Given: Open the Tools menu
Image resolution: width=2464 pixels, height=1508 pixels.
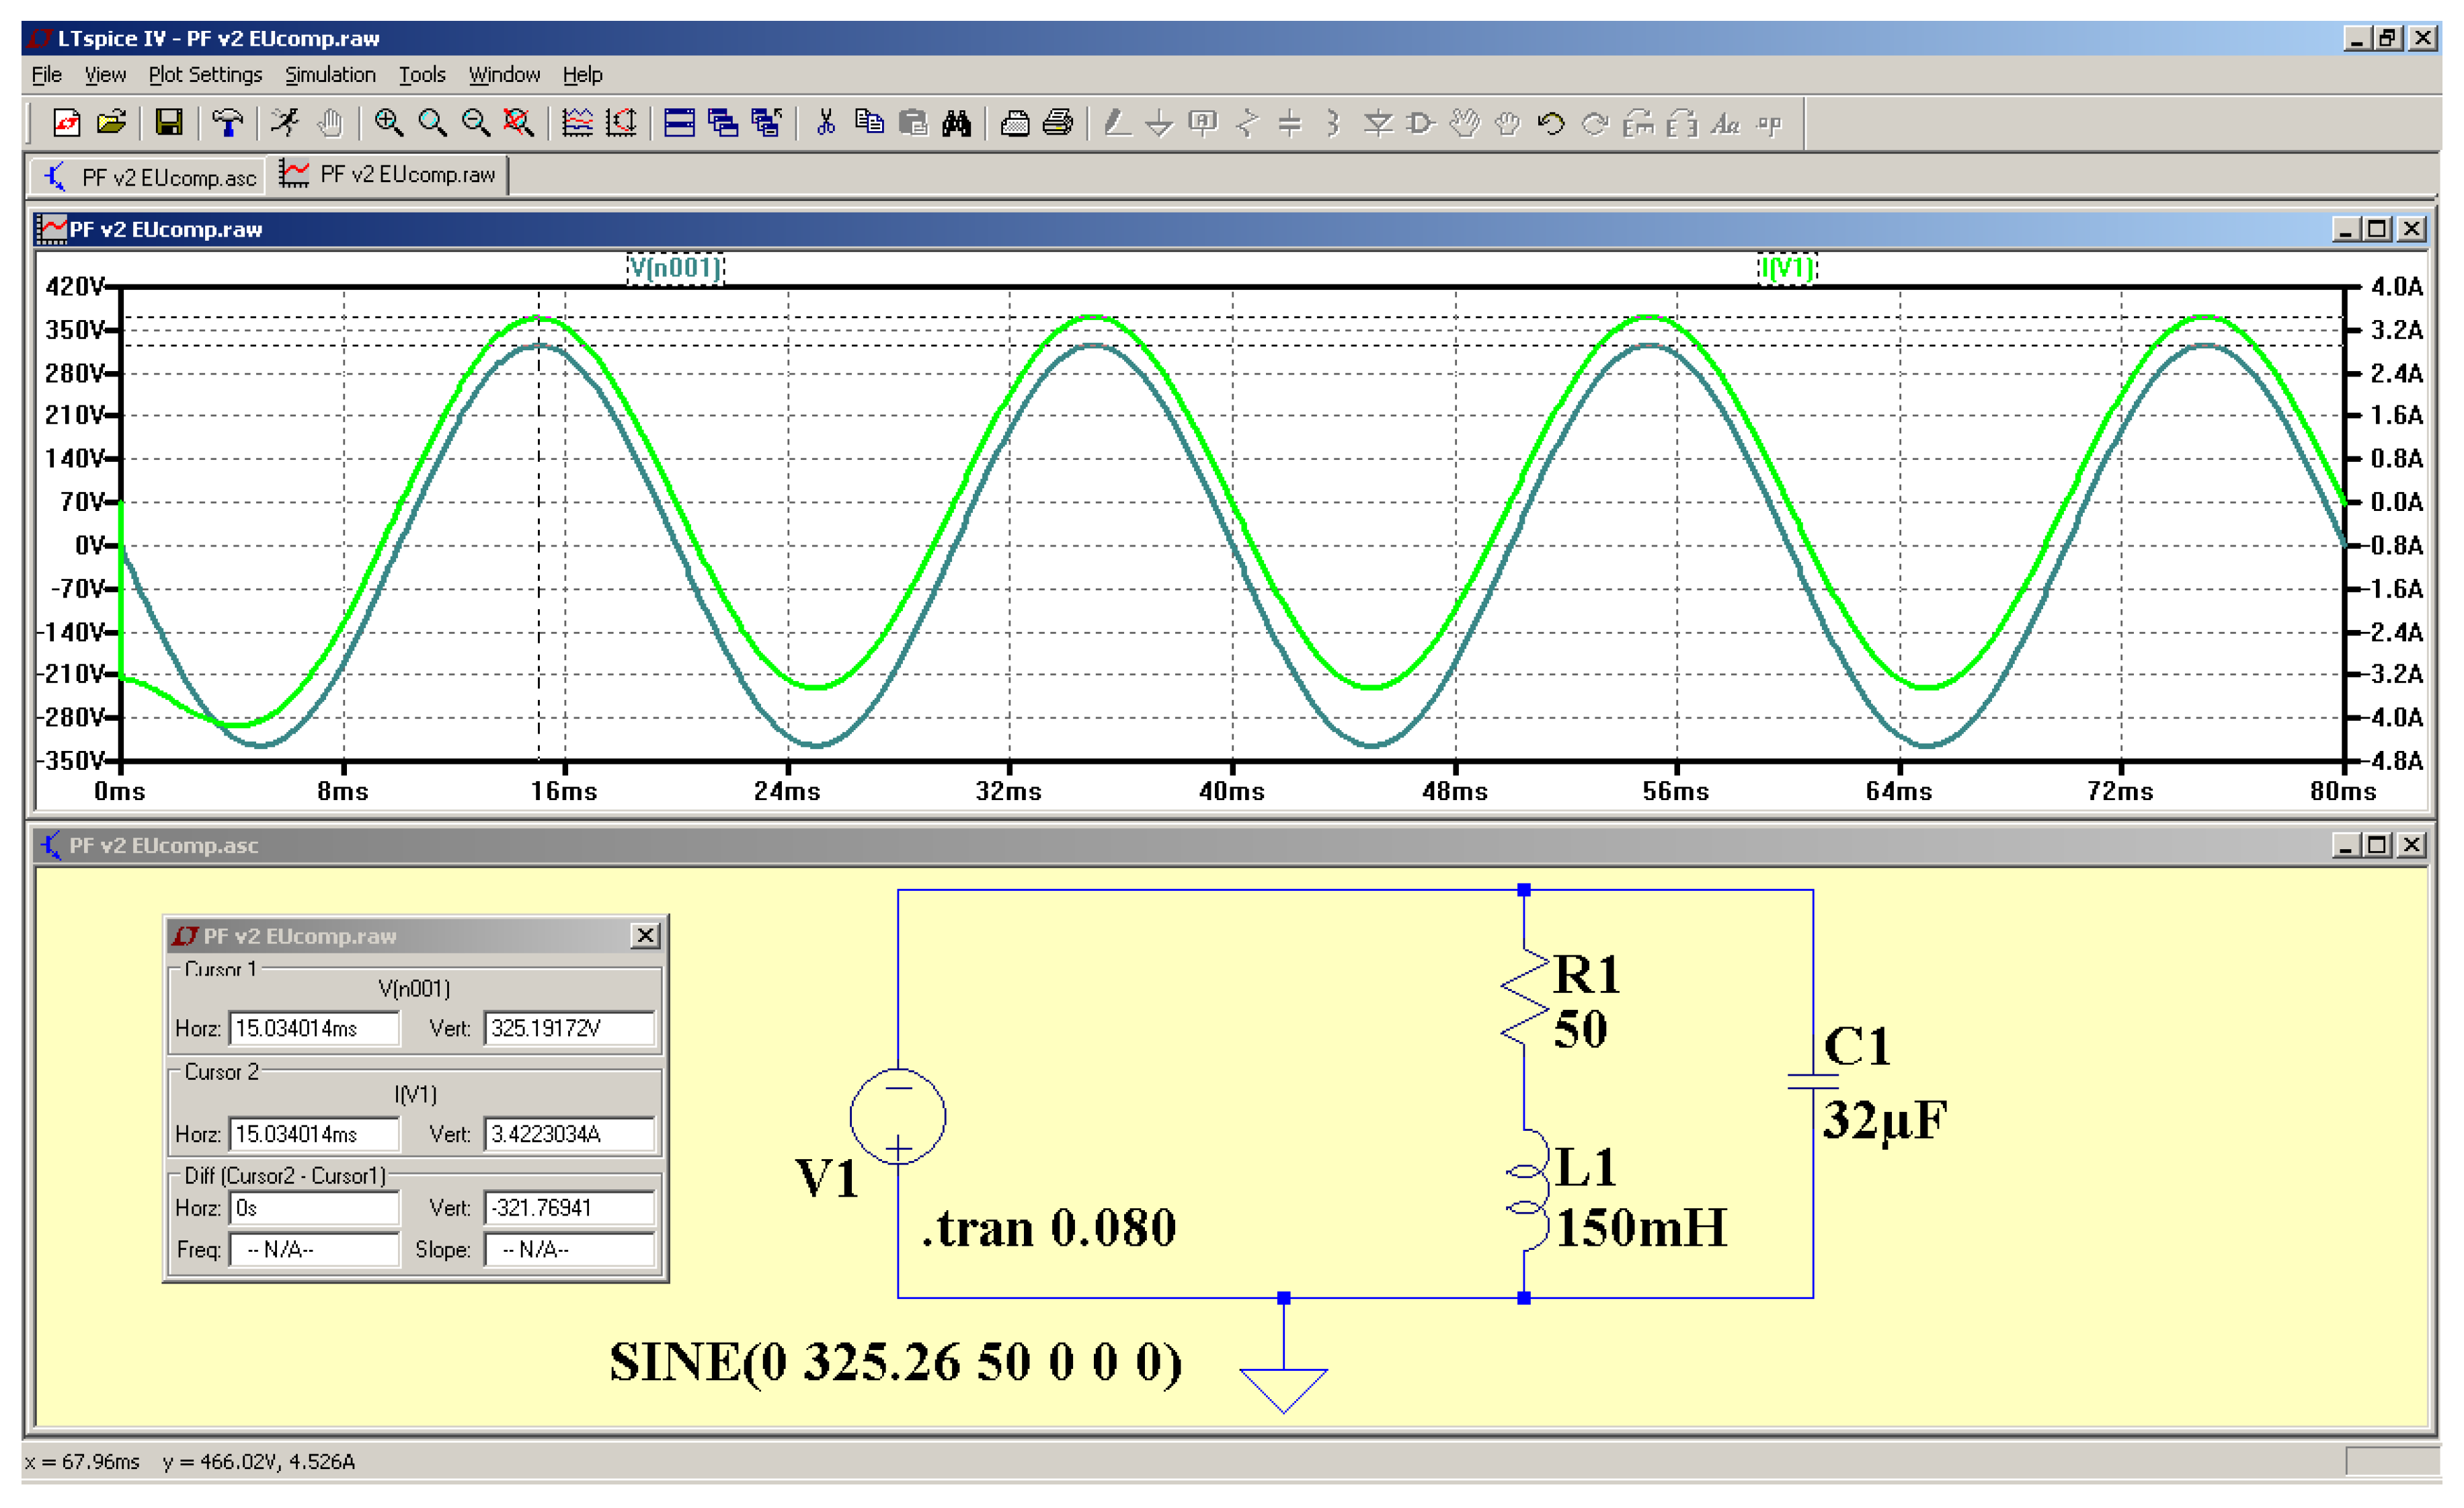Looking at the screenshot, I should click(422, 75).
